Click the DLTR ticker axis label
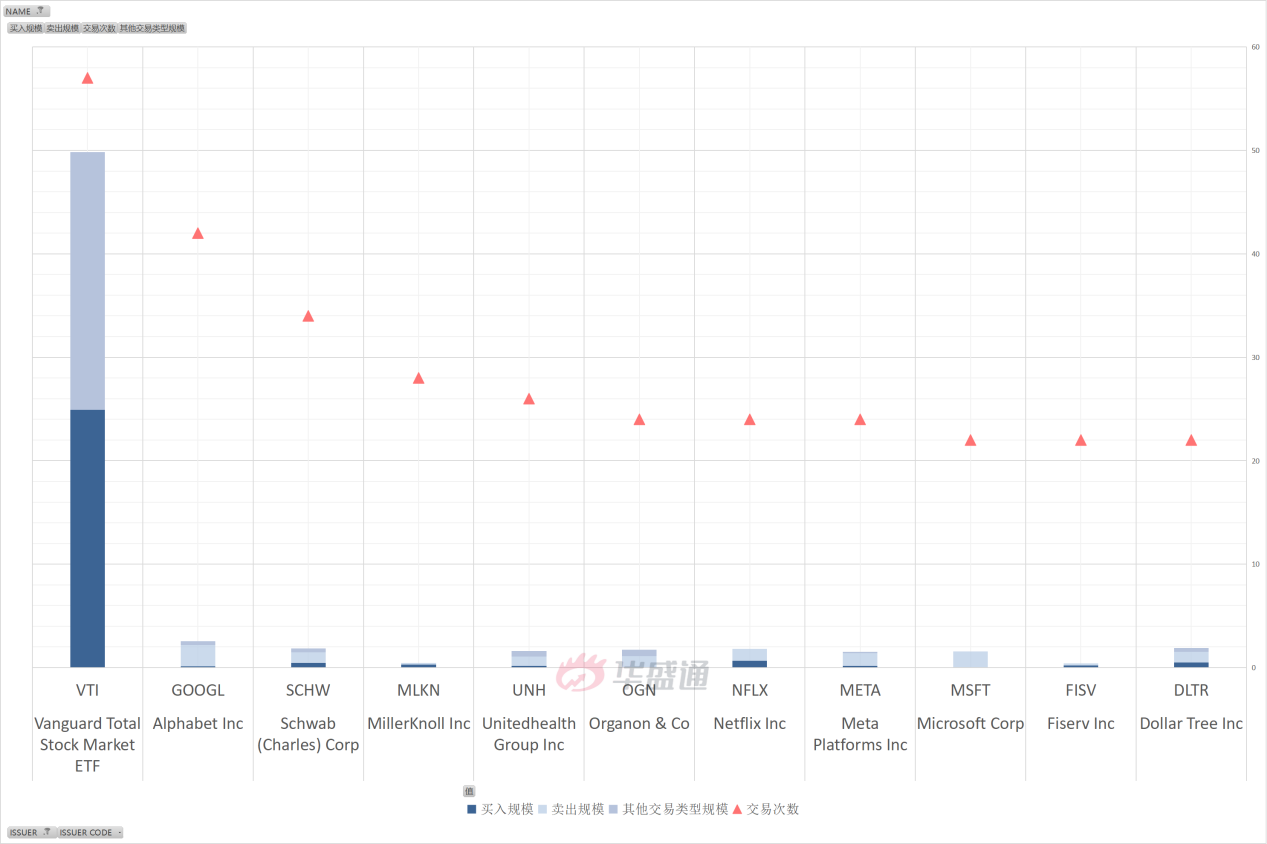Image resolution: width=1267 pixels, height=844 pixels. tap(1191, 690)
